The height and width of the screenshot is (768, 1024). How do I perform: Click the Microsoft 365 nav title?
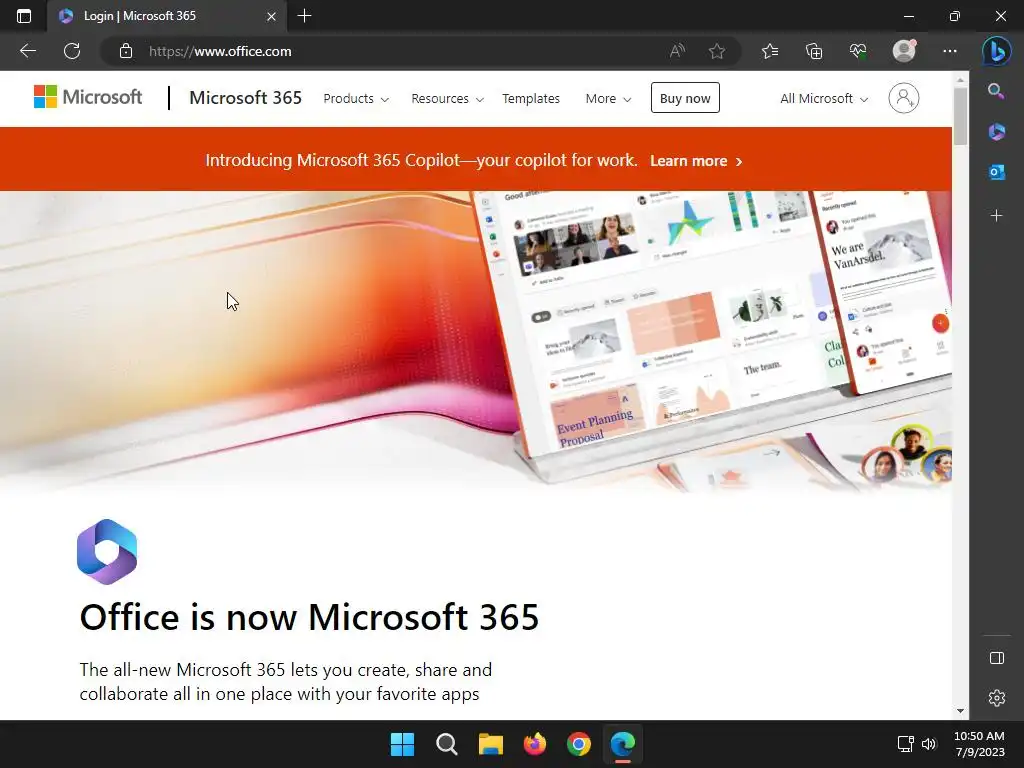click(246, 98)
